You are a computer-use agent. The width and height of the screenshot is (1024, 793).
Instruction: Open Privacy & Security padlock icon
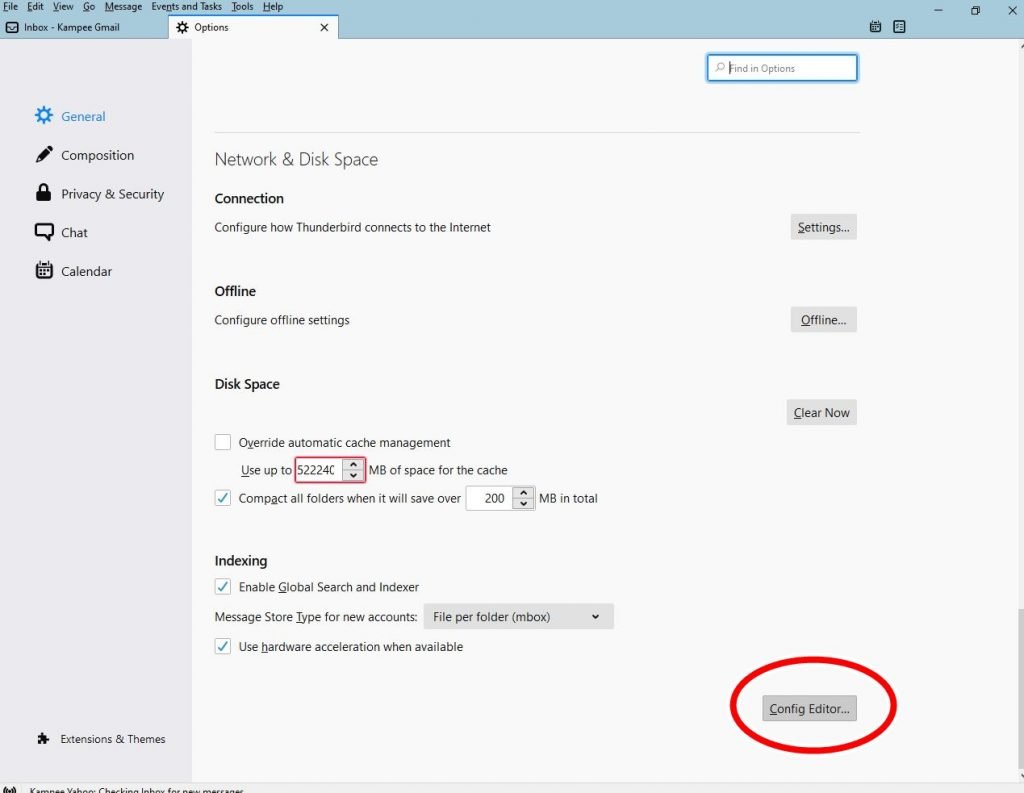[x=44, y=193]
